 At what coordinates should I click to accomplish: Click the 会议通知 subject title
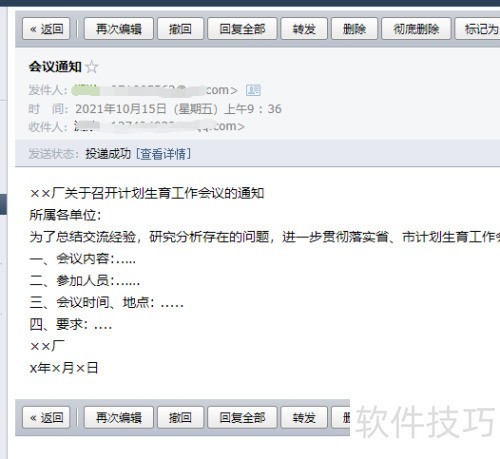55,67
